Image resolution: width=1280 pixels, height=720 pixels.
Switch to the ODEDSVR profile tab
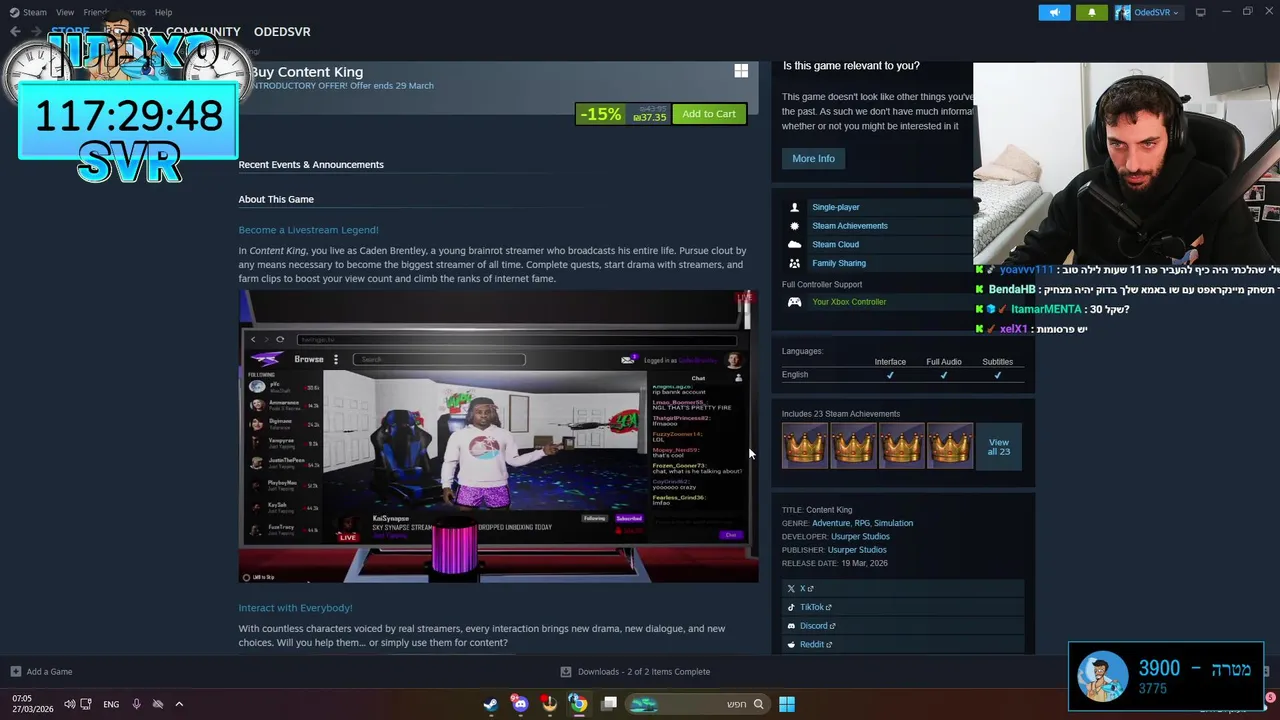point(282,31)
